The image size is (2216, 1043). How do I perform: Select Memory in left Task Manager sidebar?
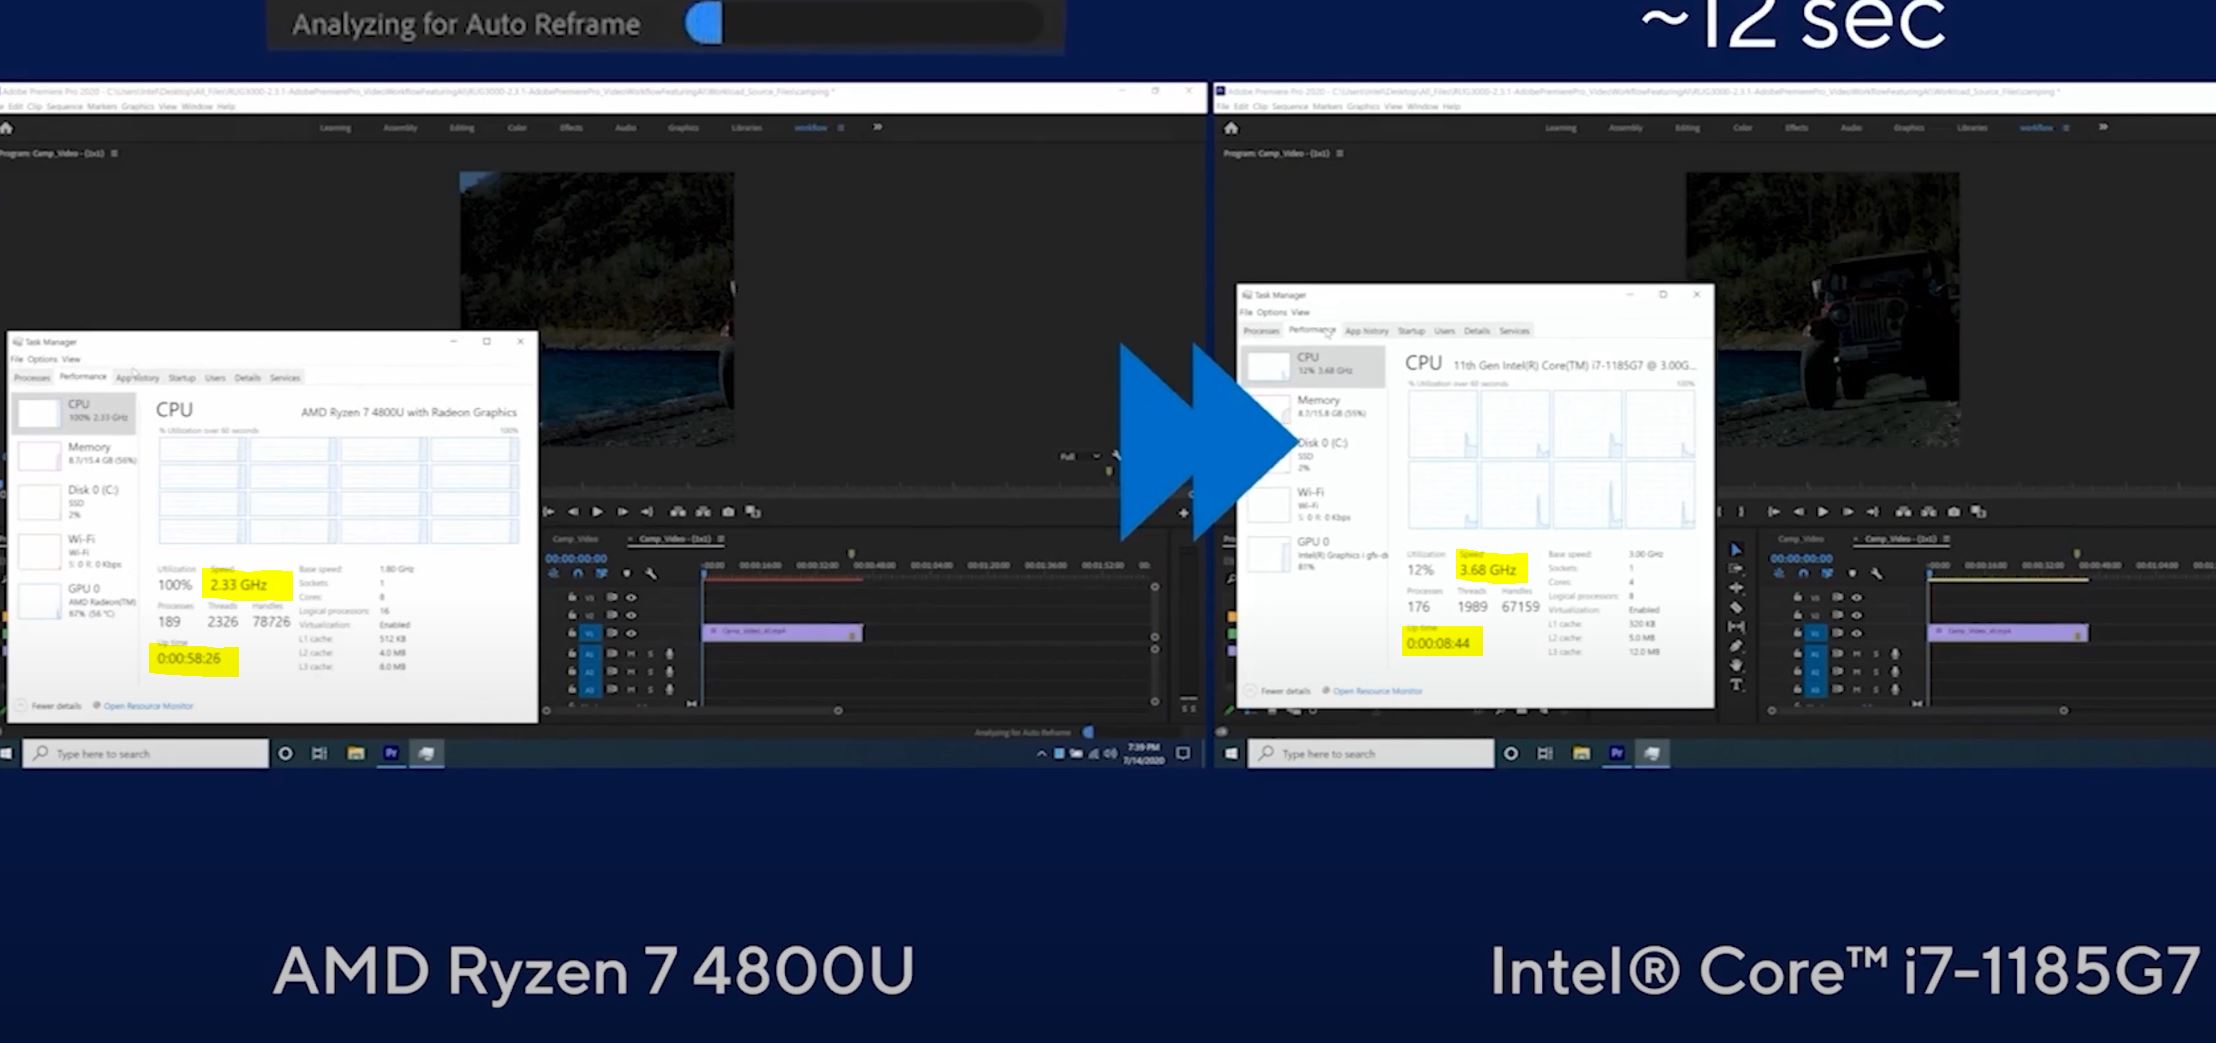click(x=75, y=455)
